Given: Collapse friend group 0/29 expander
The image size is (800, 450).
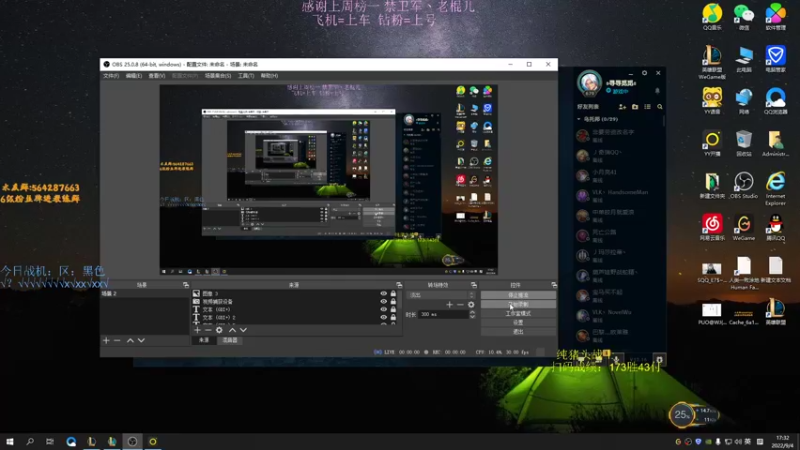Looking at the screenshot, I should [x=579, y=119].
